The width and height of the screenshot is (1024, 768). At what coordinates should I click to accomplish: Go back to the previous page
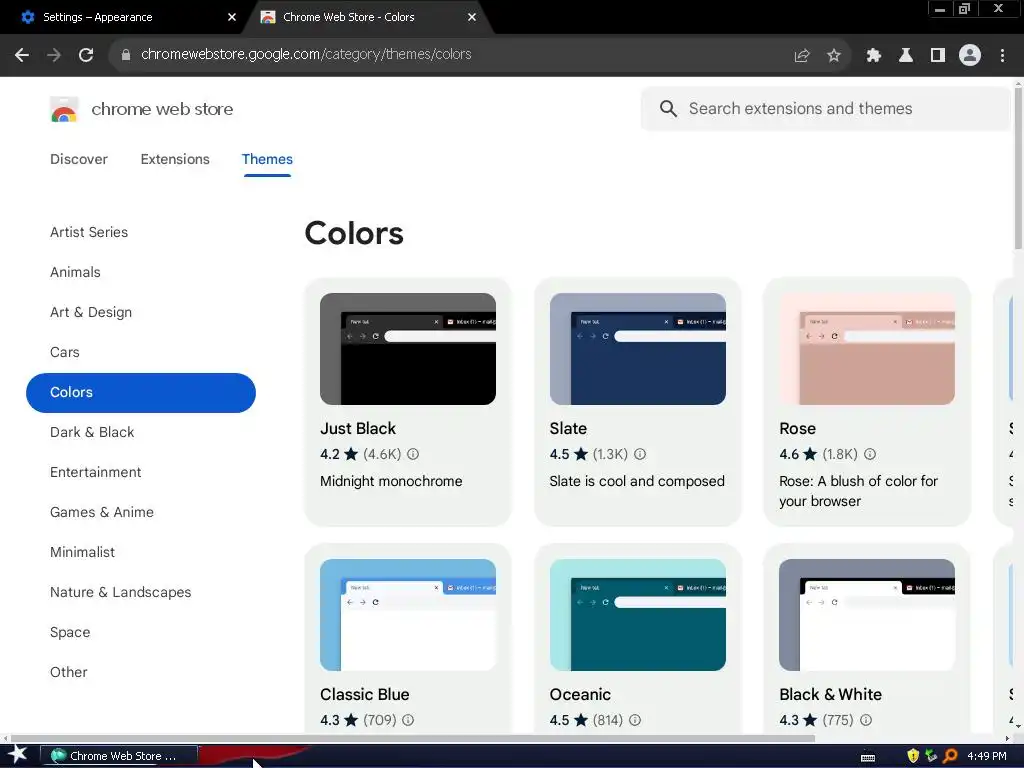22,55
